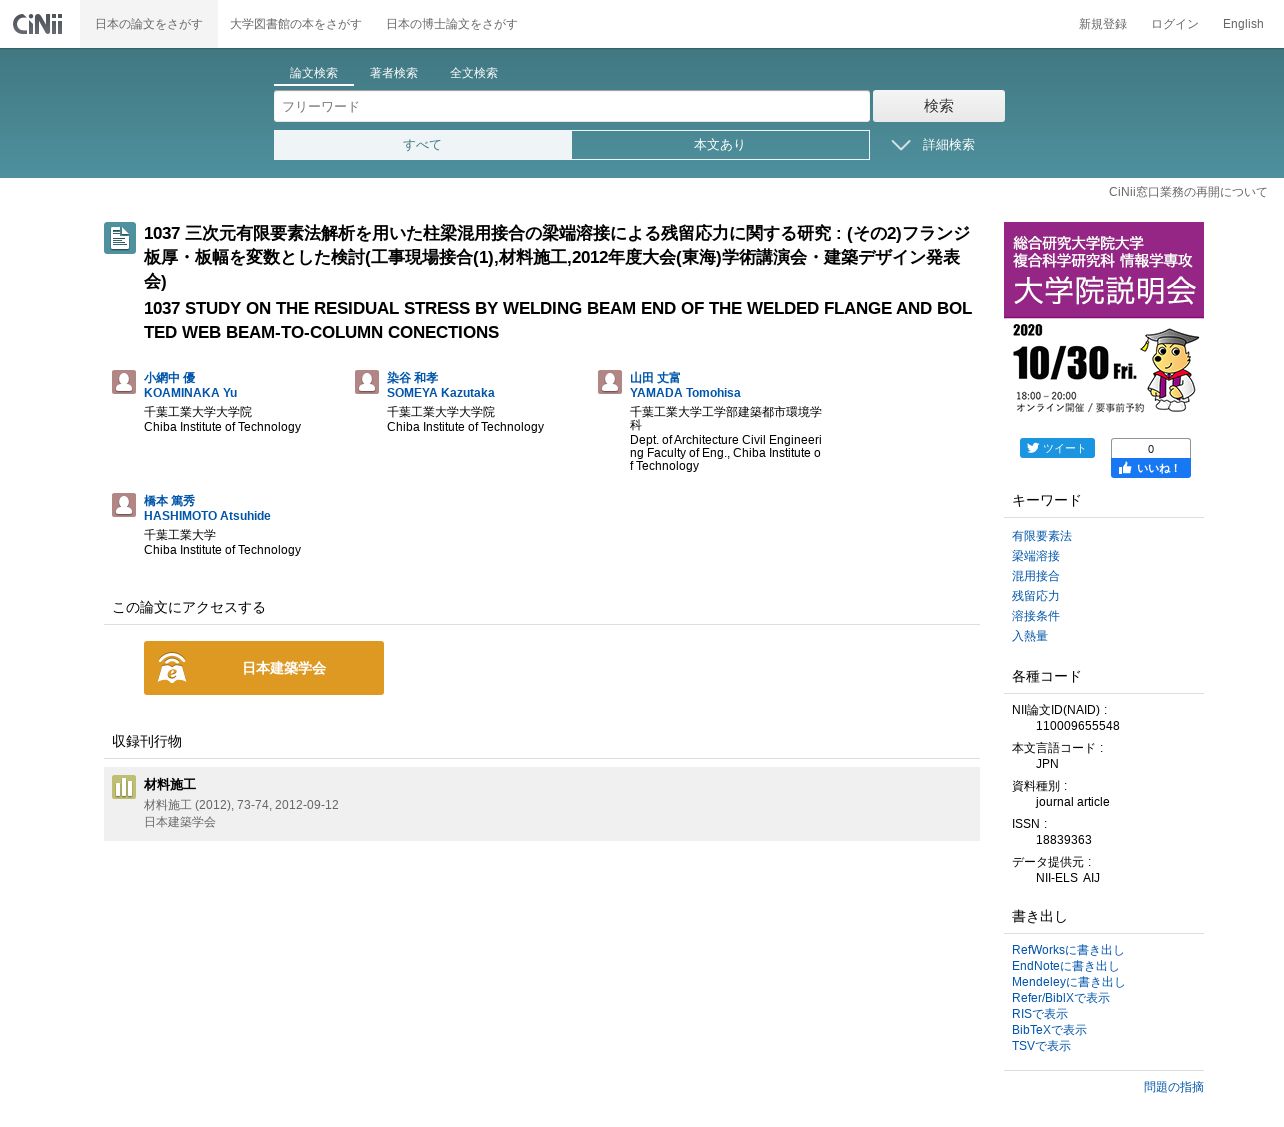Click the フリーワード search input field

(x=572, y=106)
